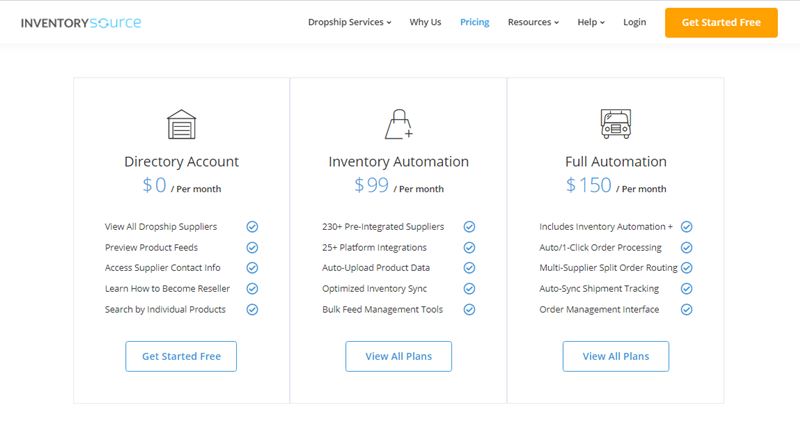800x430 pixels.
Task: Click the Multi-Supplier Split Order Routing text
Action: point(608,268)
